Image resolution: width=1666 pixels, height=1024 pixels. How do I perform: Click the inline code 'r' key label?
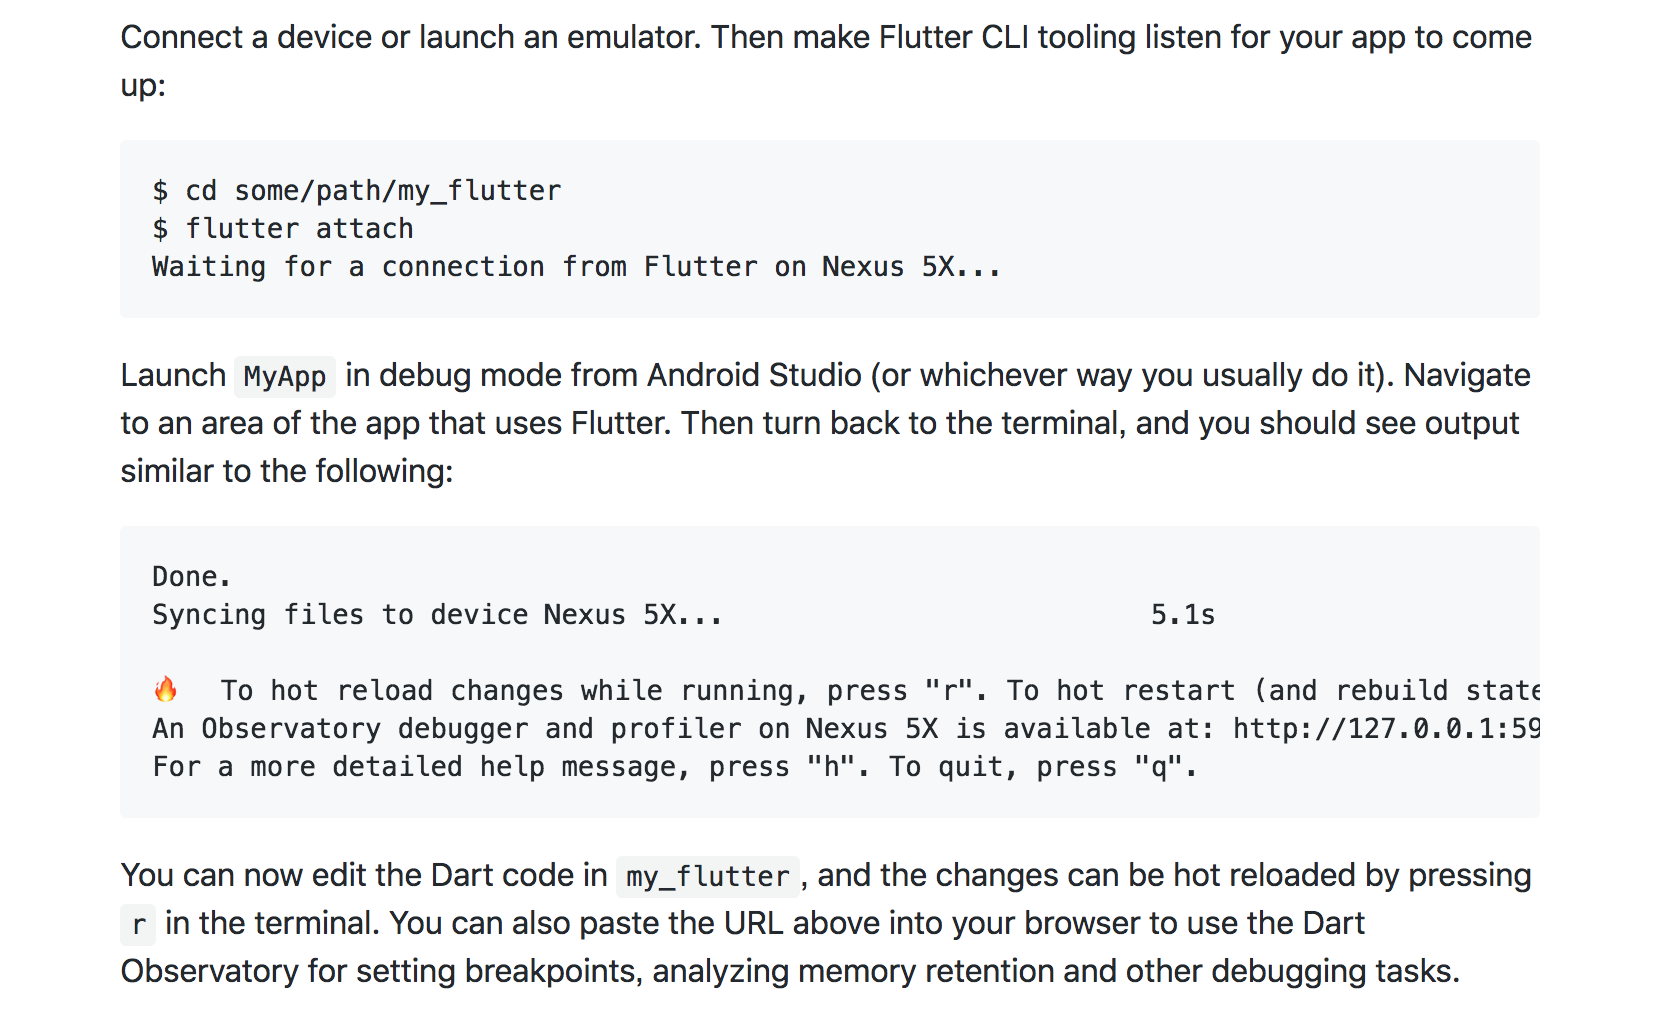coord(138,924)
